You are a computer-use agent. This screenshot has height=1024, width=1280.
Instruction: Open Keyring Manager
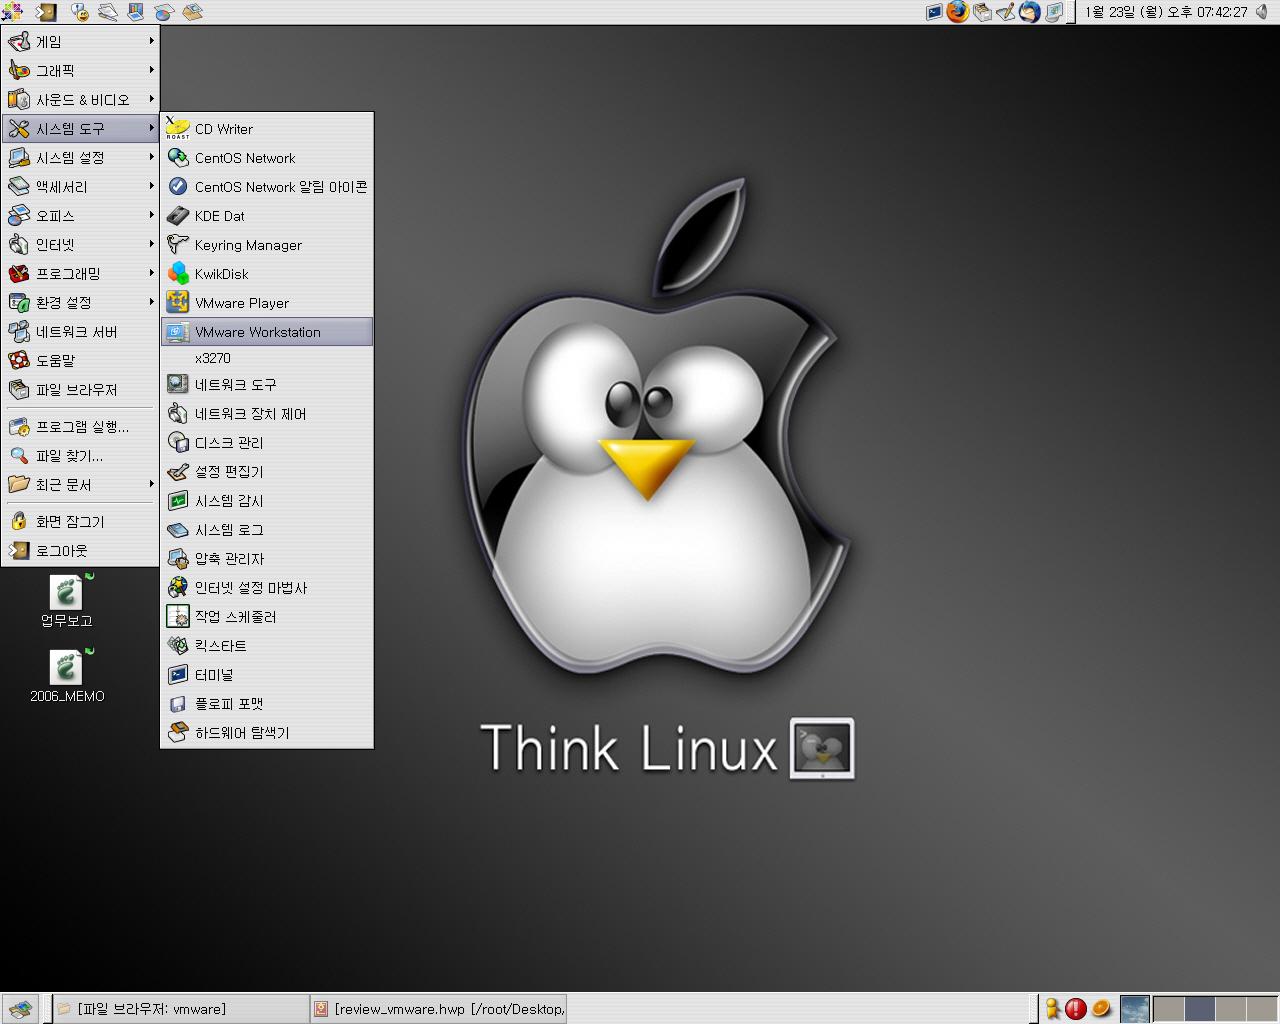click(x=267, y=244)
